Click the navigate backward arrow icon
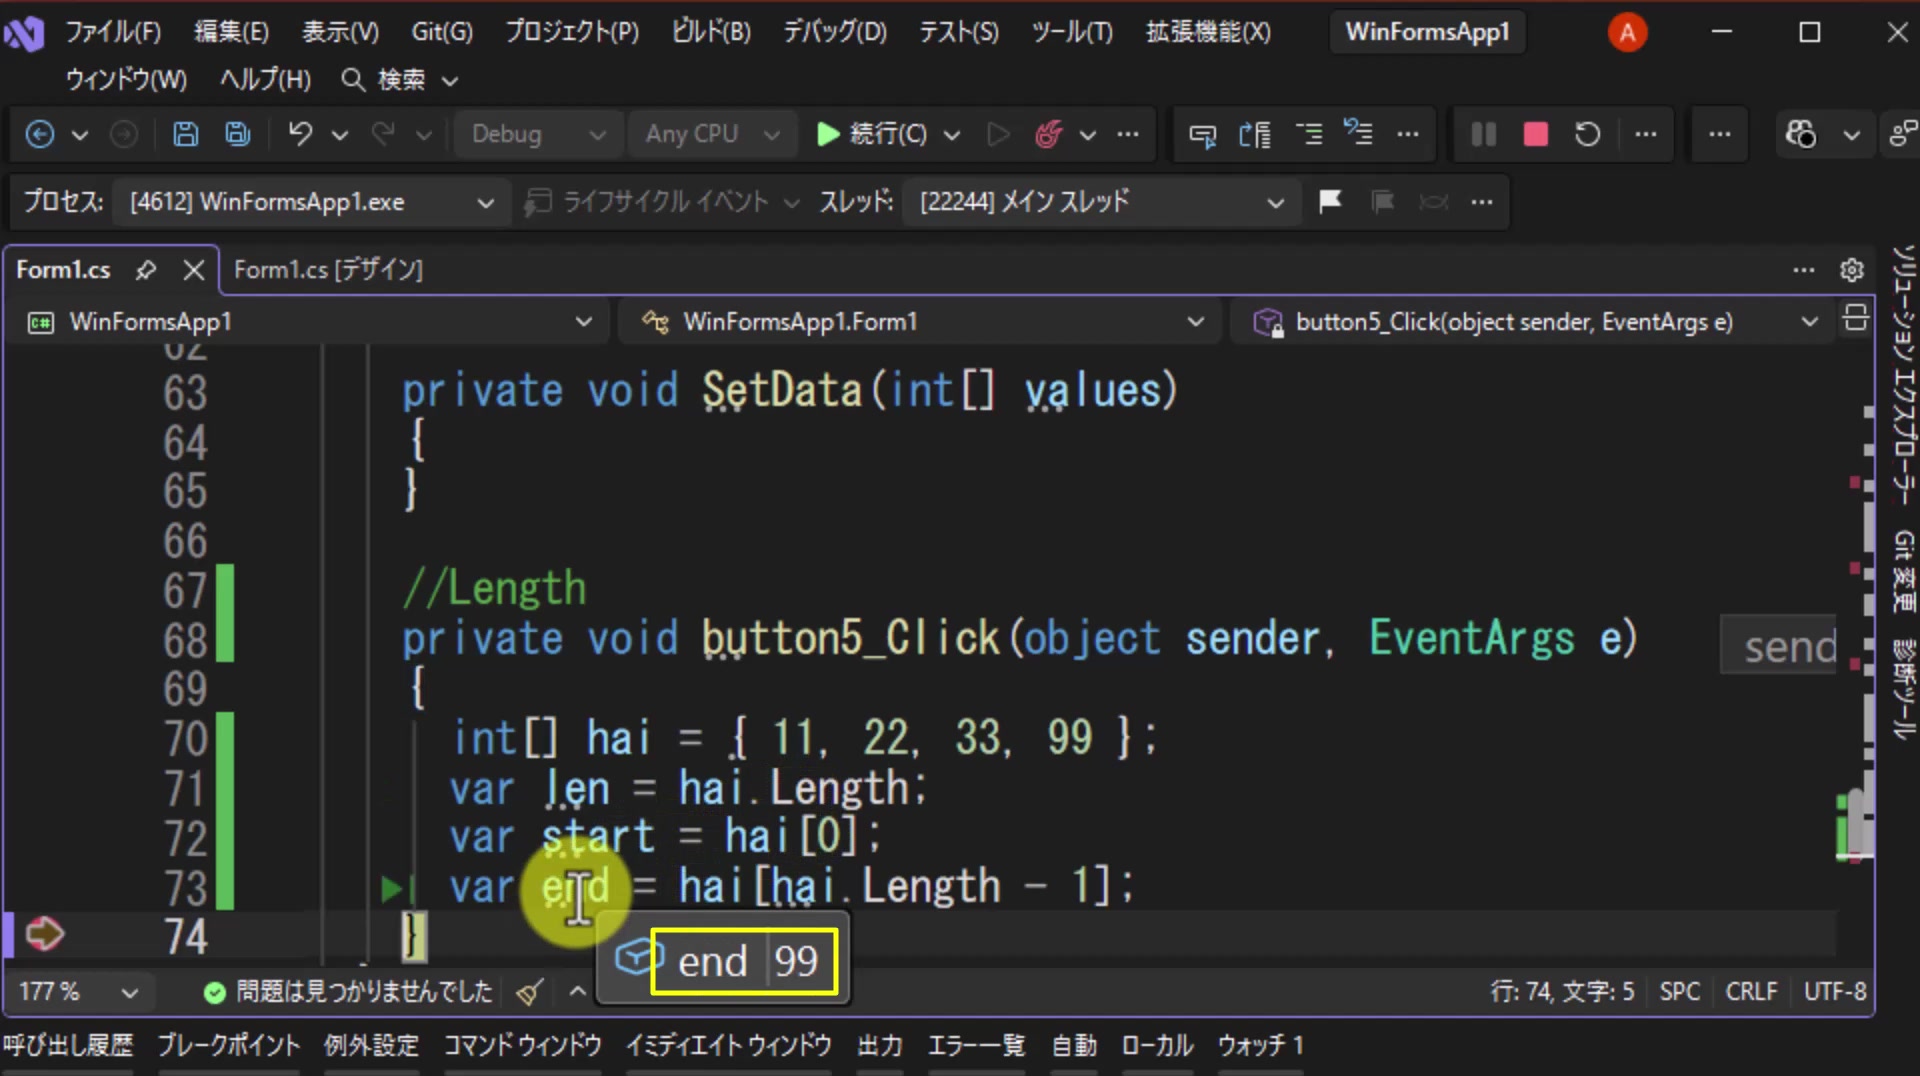The image size is (1920, 1076). pyautogui.click(x=40, y=134)
